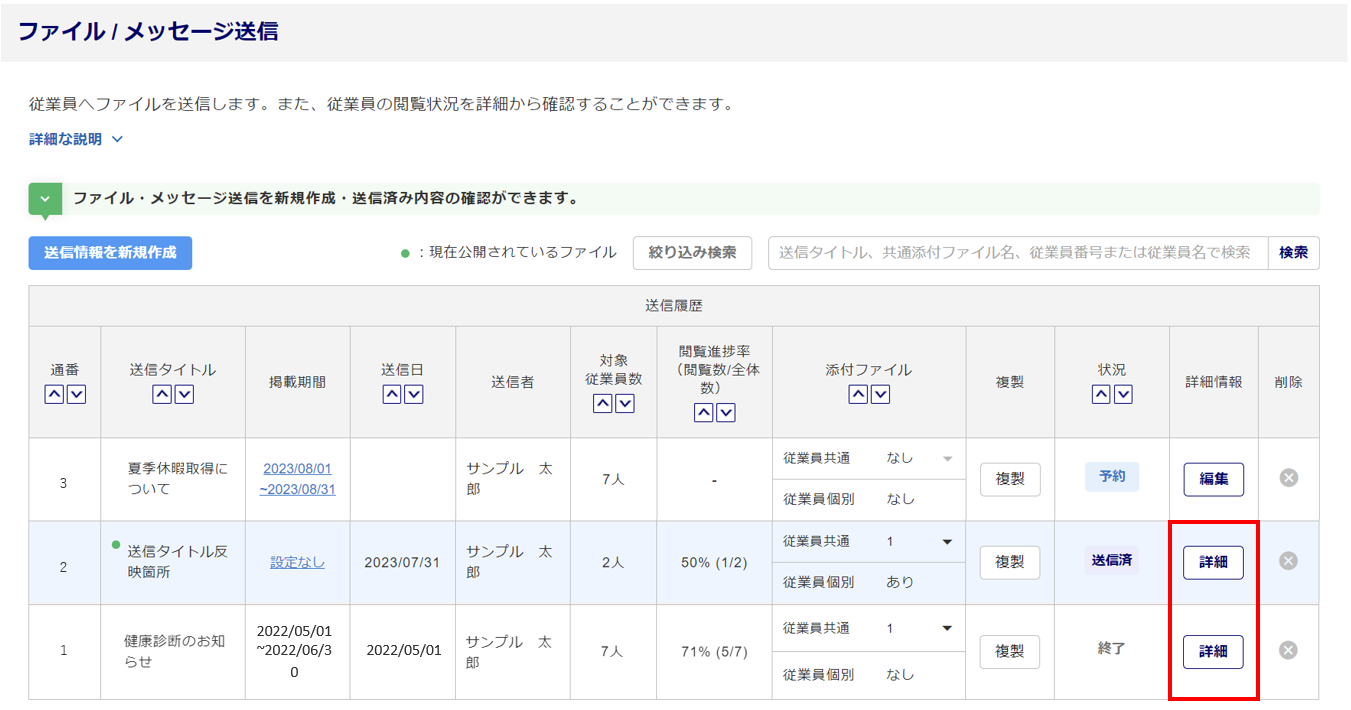
Task: Delete the 送信タイトル反映箇所 row
Action: click(x=1288, y=561)
